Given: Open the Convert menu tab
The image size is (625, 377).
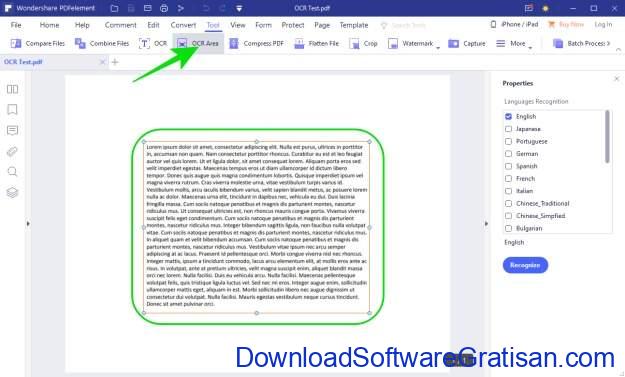Looking at the screenshot, I should 183,25.
